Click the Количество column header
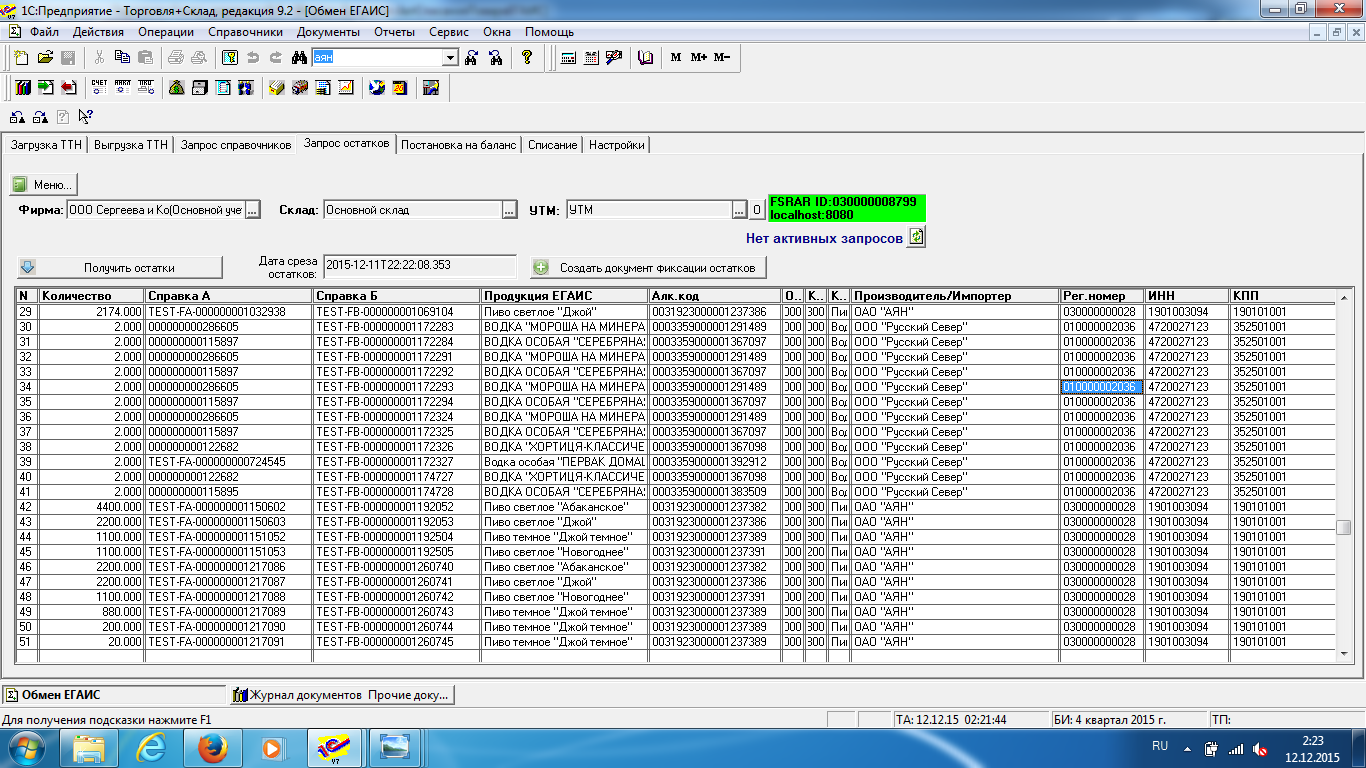Image resolution: width=1366 pixels, height=768 pixels. tap(91, 296)
